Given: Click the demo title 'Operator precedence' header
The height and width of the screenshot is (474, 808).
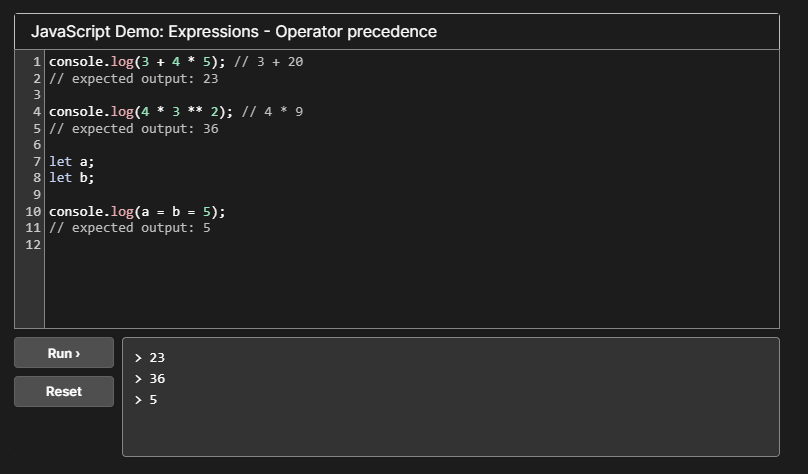Looking at the screenshot, I should coord(233,31).
